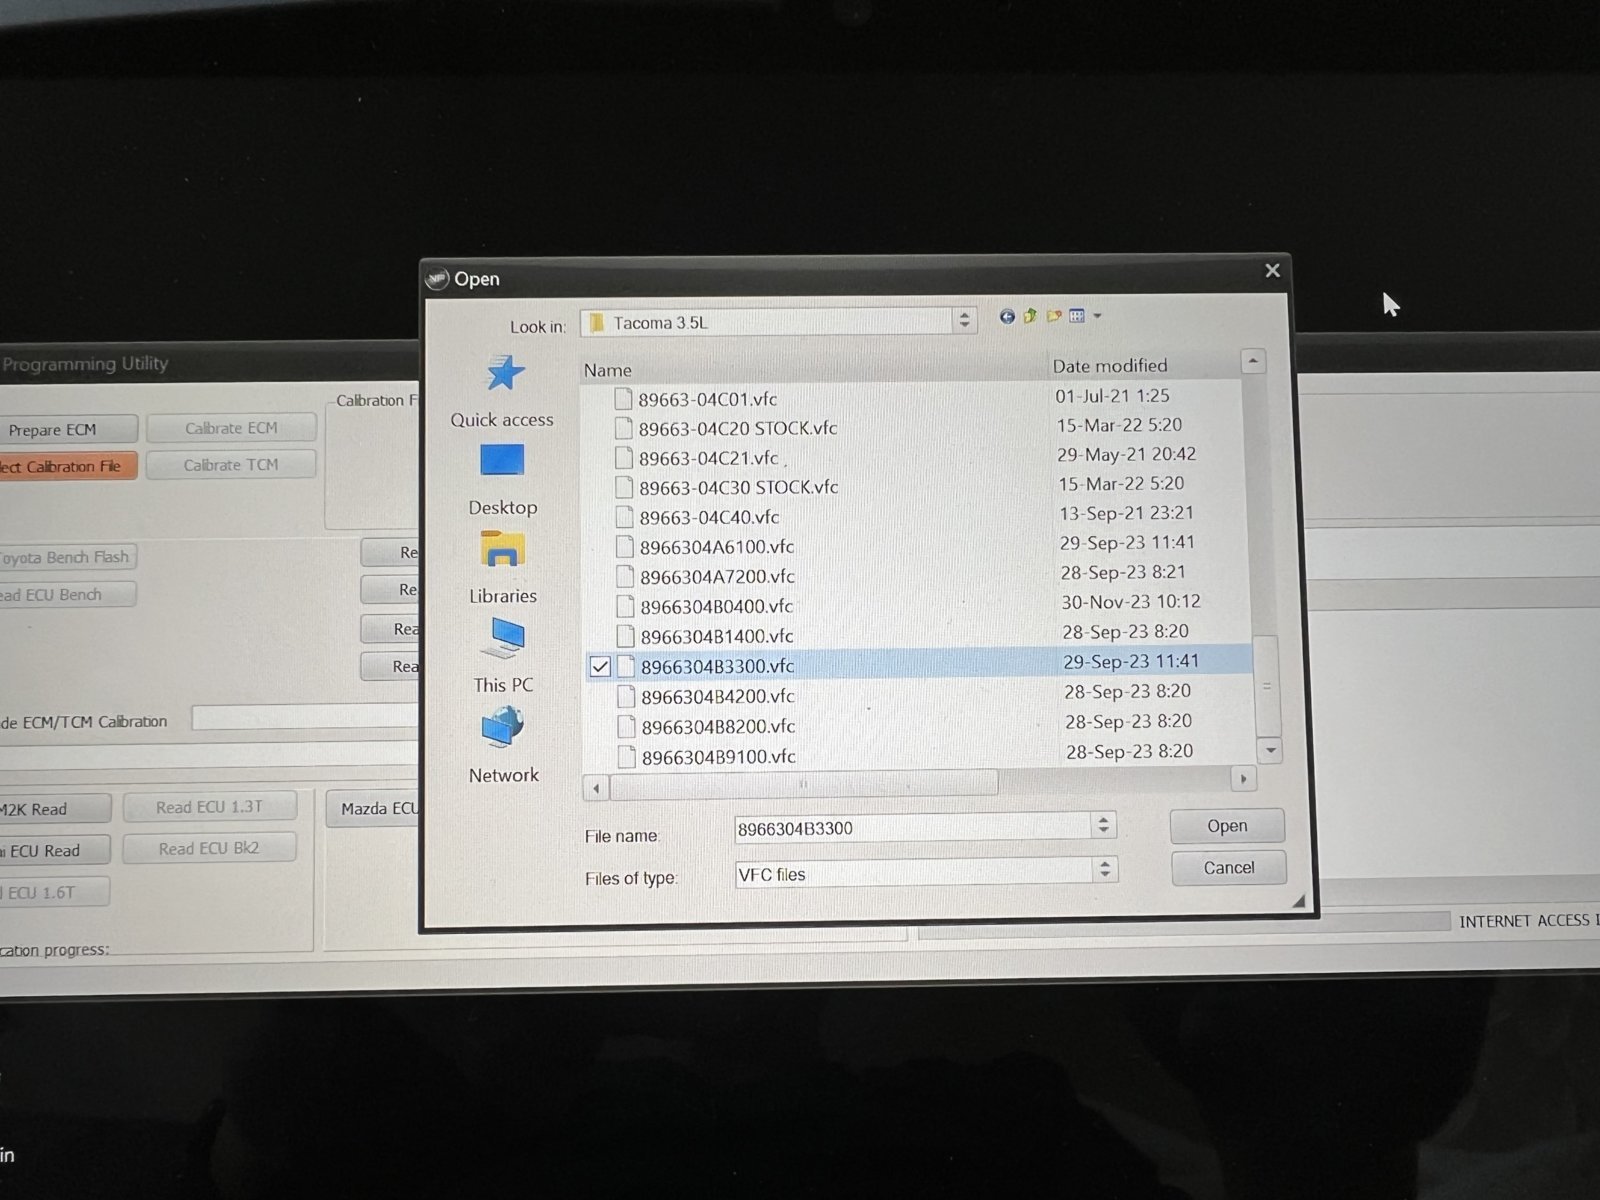The image size is (1600, 1200).
Task: Click horizontal scrollbar thumb in file list
Action: 803,784
